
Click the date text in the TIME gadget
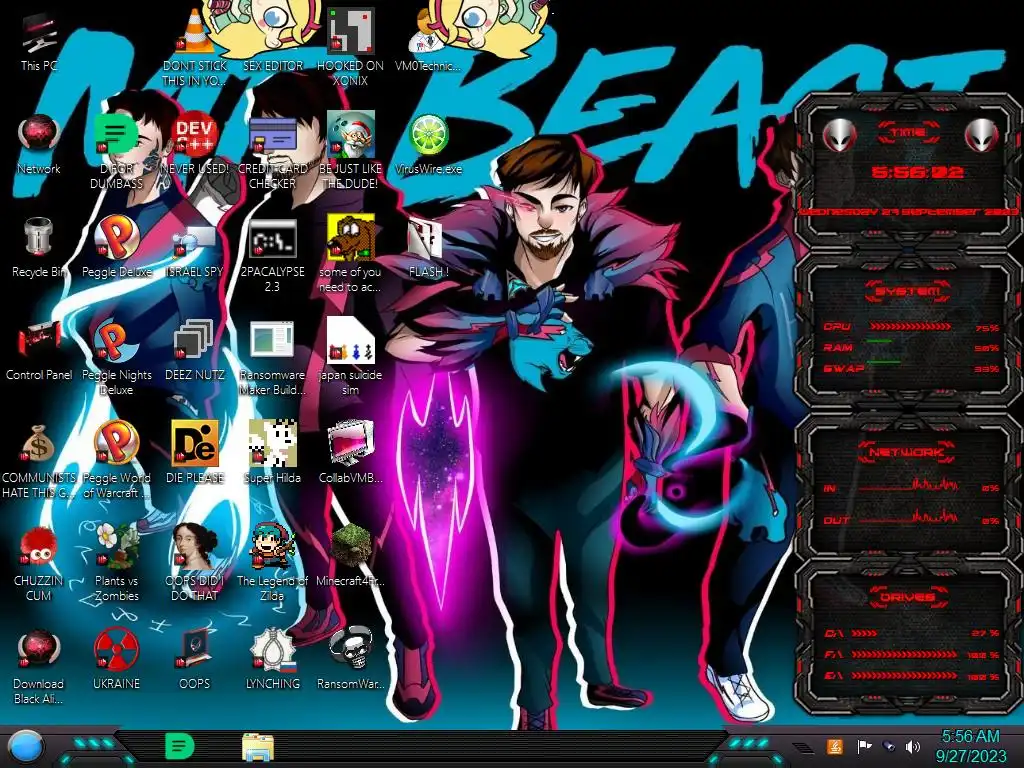coord(909,212)
